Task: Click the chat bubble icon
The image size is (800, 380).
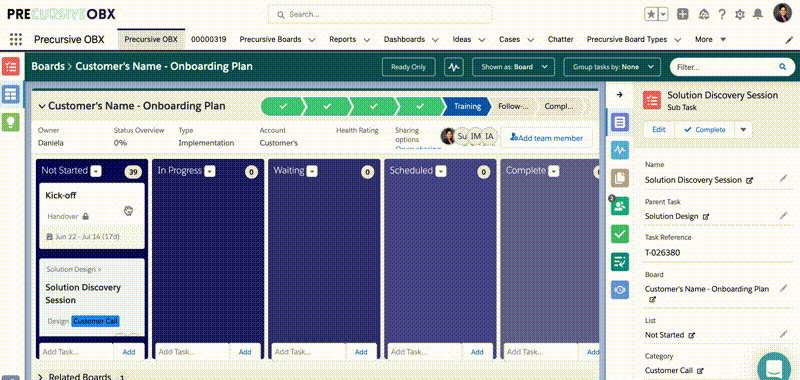Action: pyautogui.click(x=774, y=366)
